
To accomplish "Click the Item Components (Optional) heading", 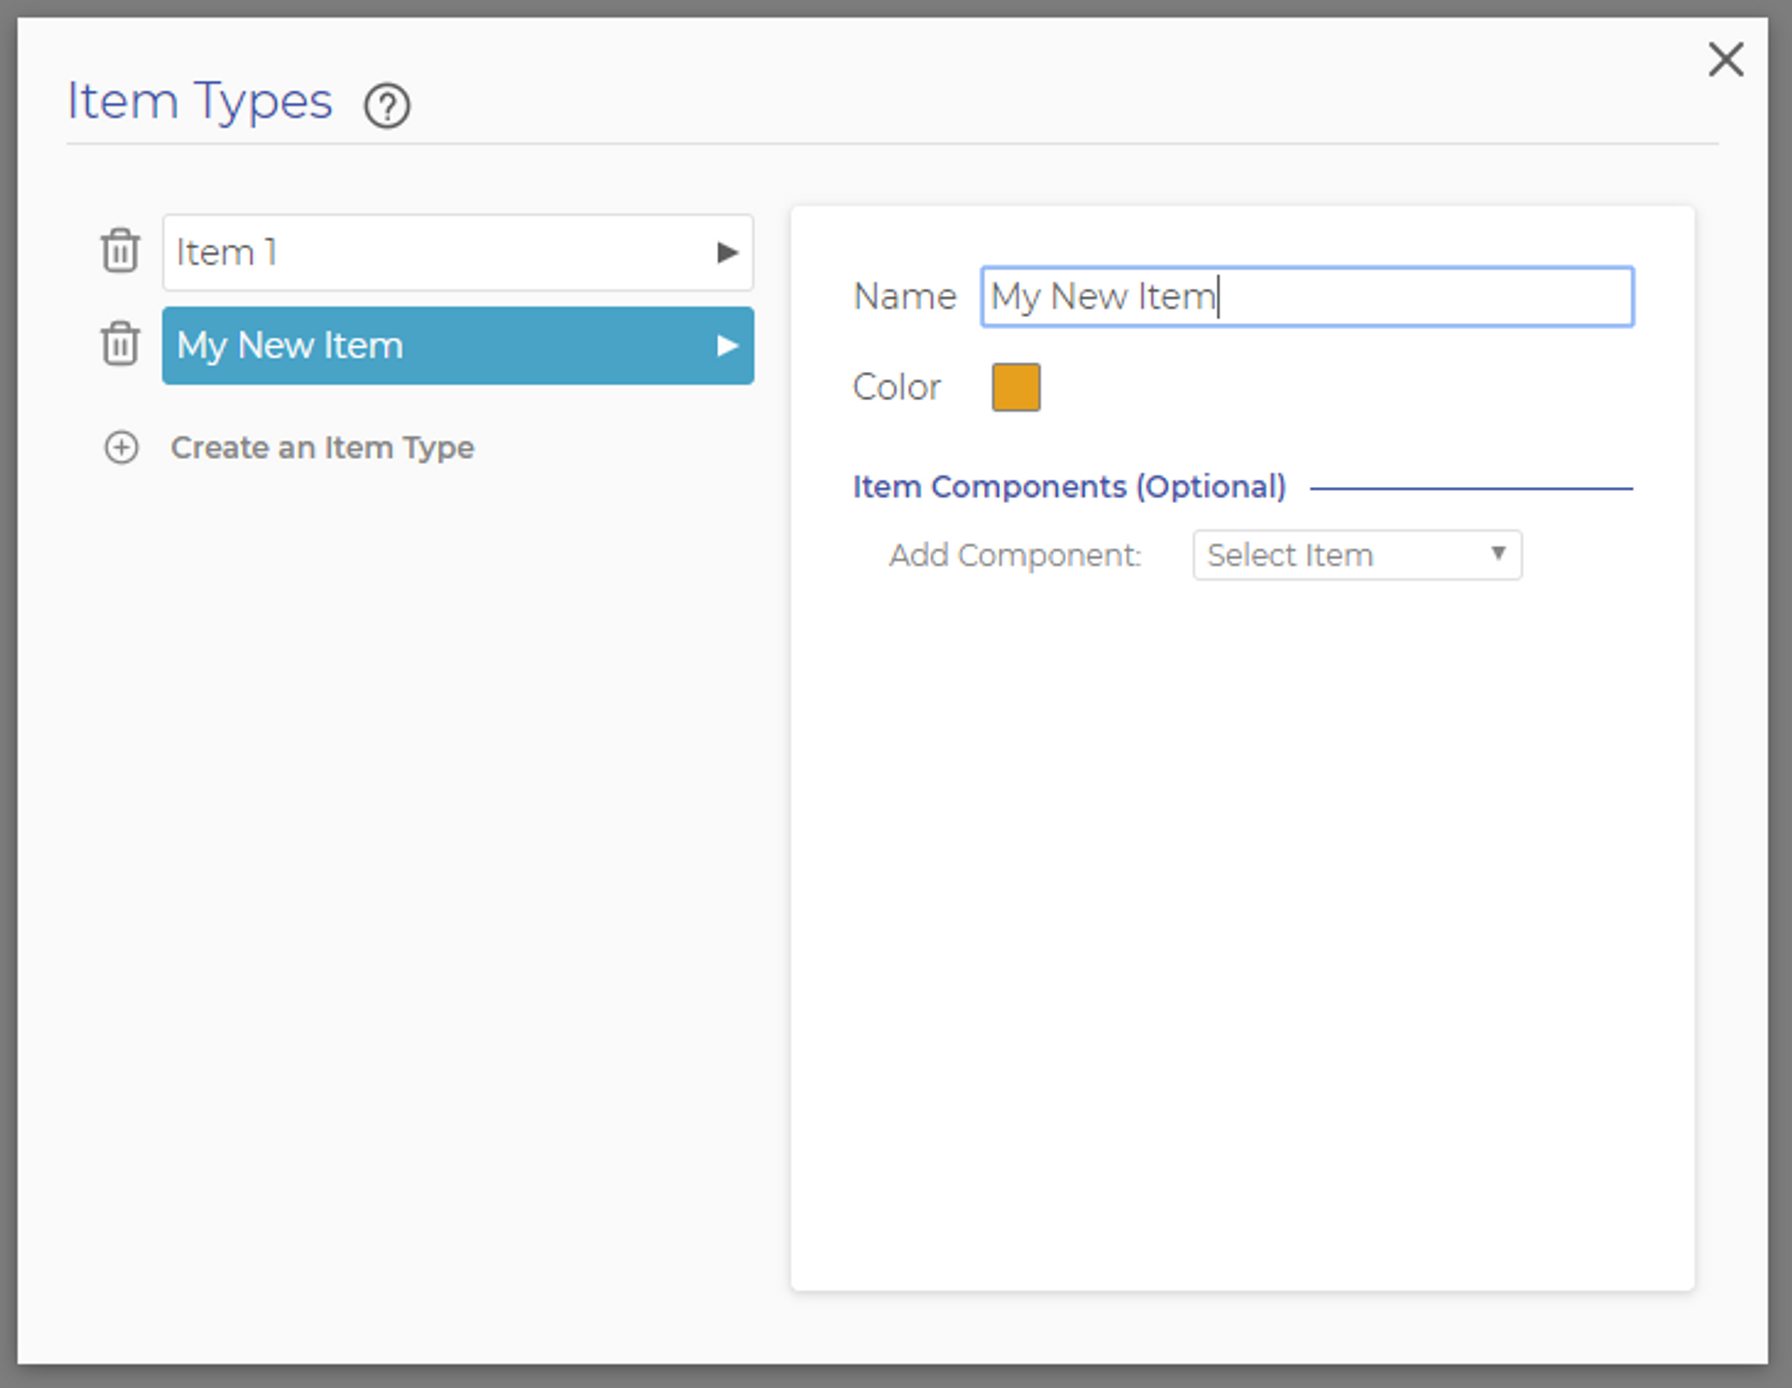I will [1069, 487].
